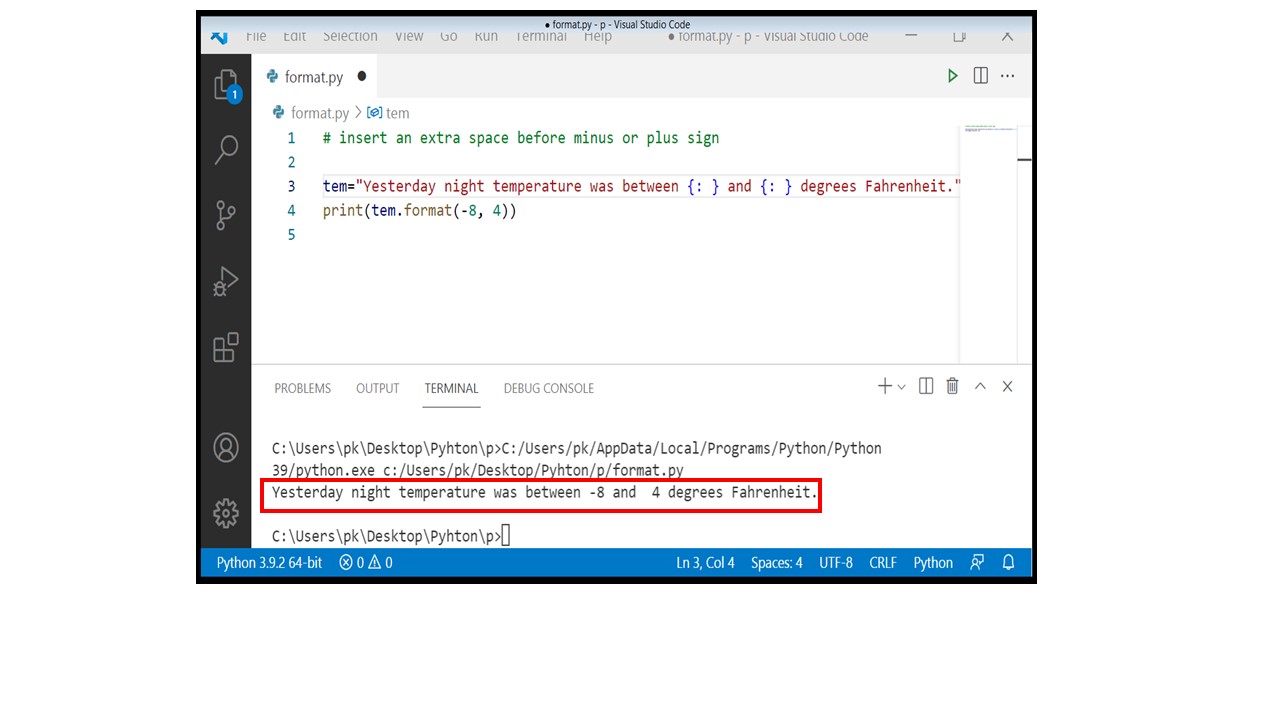Open the Terminal menu
The image size is (1280, 720).
pos(541,36)
